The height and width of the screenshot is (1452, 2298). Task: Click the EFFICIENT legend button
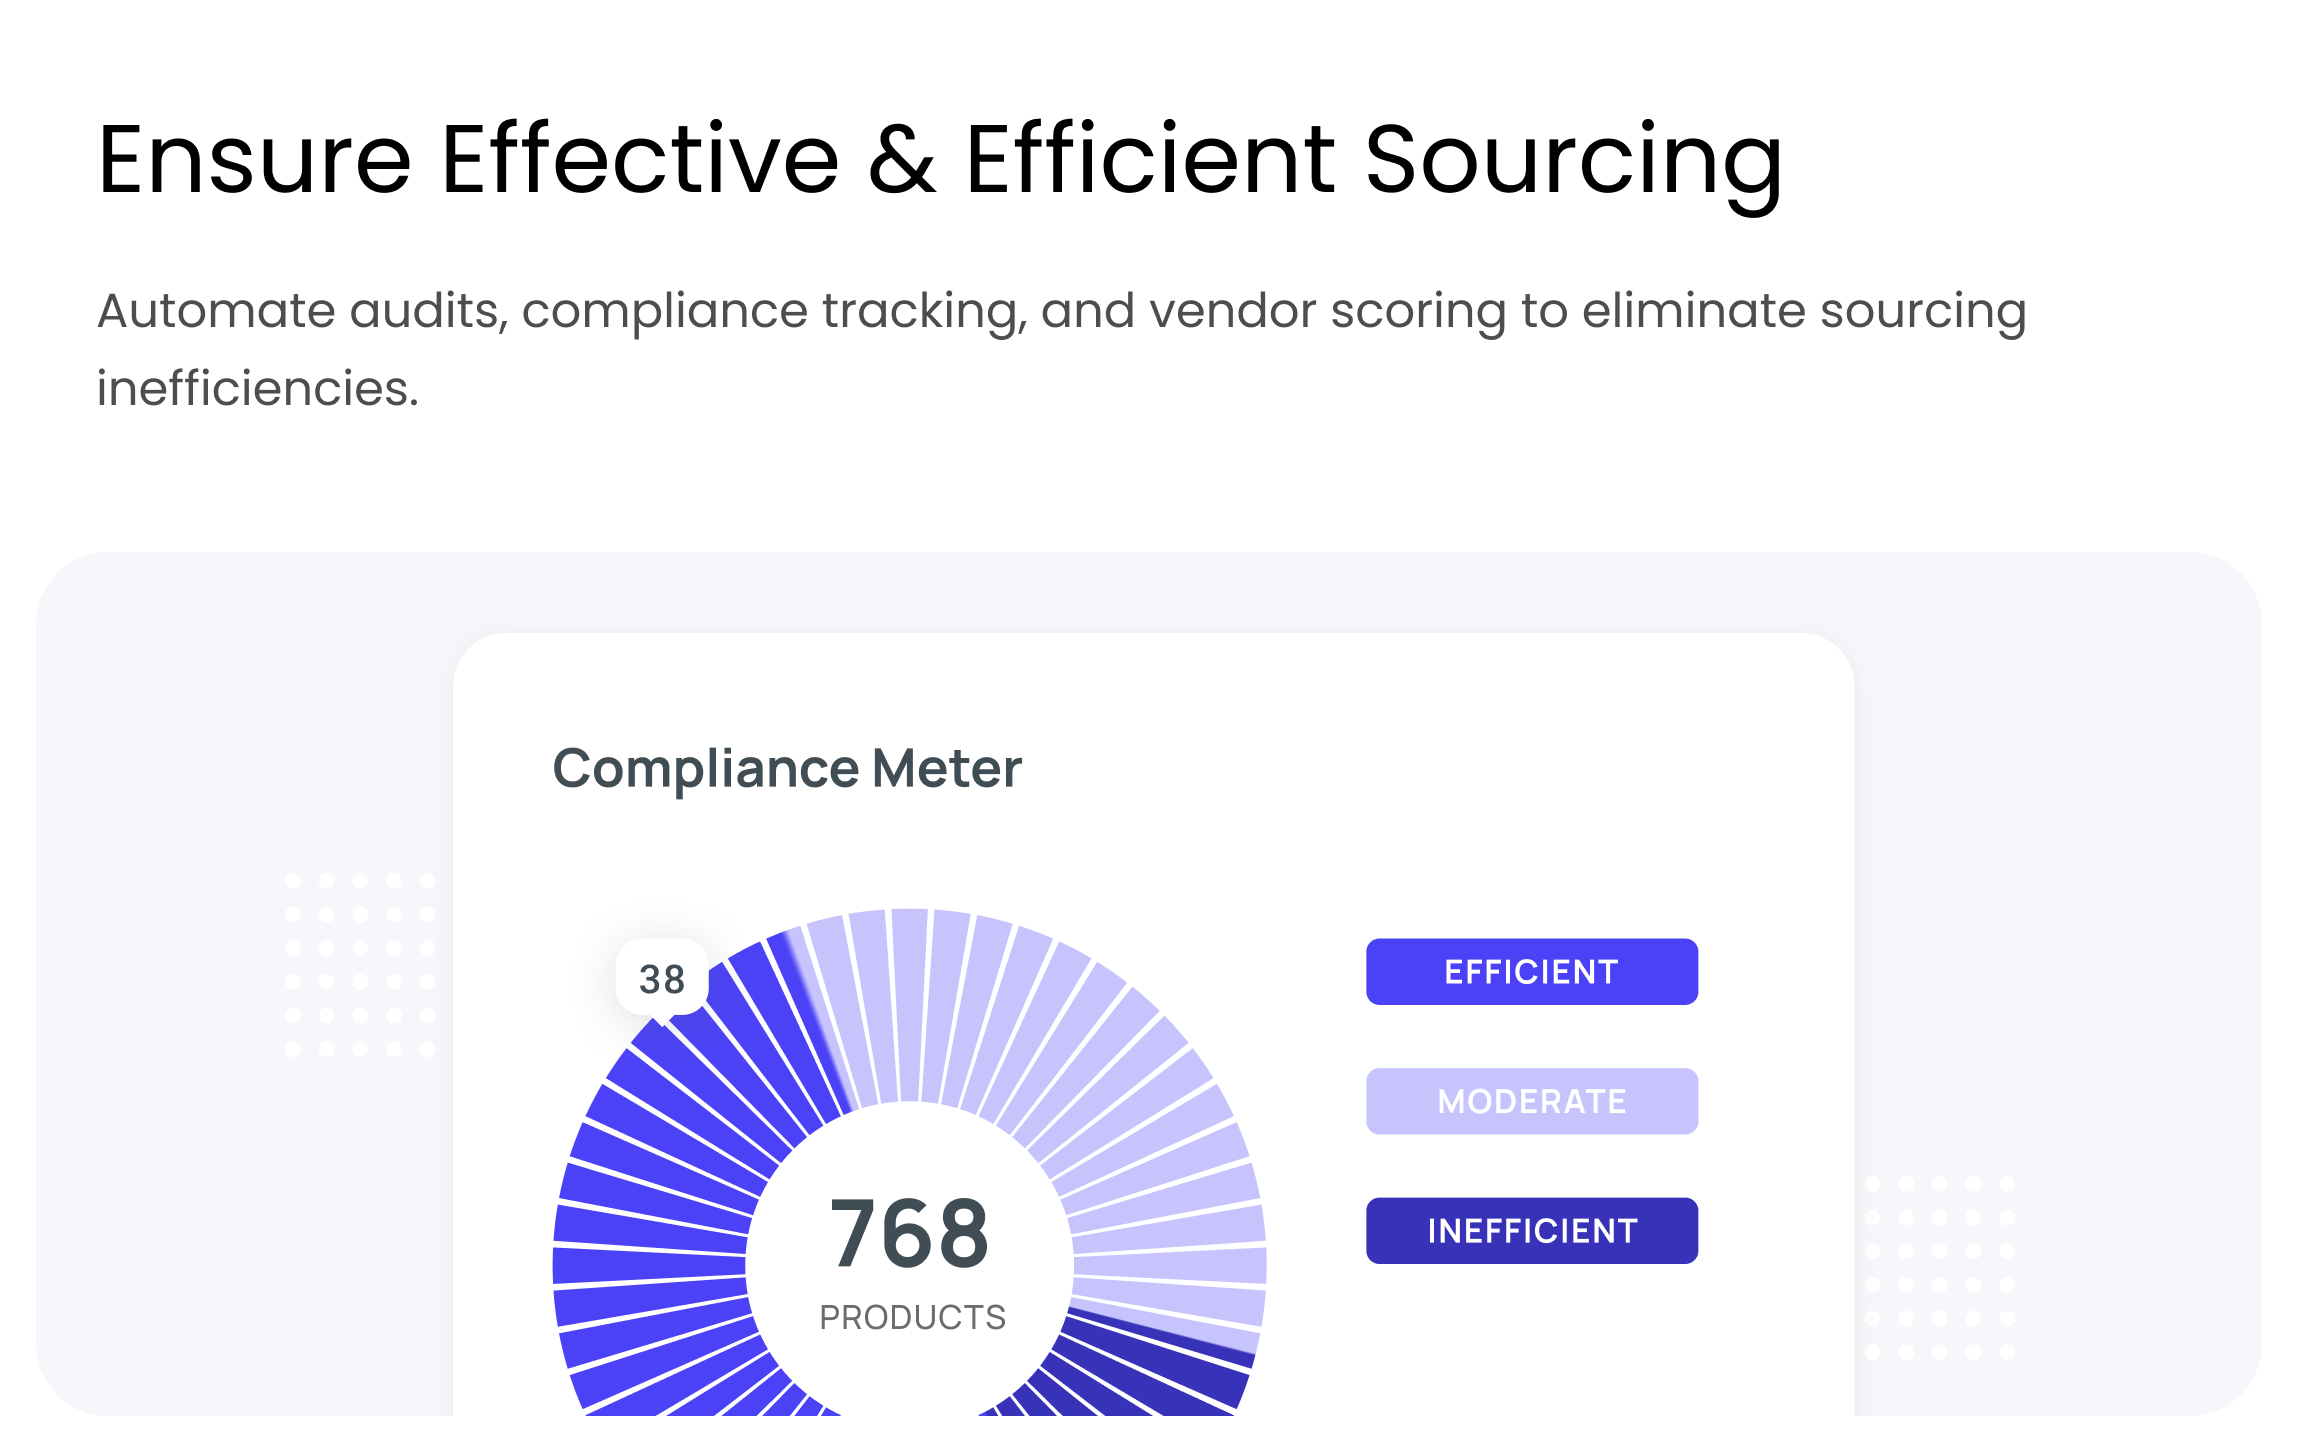[1531, 971]
